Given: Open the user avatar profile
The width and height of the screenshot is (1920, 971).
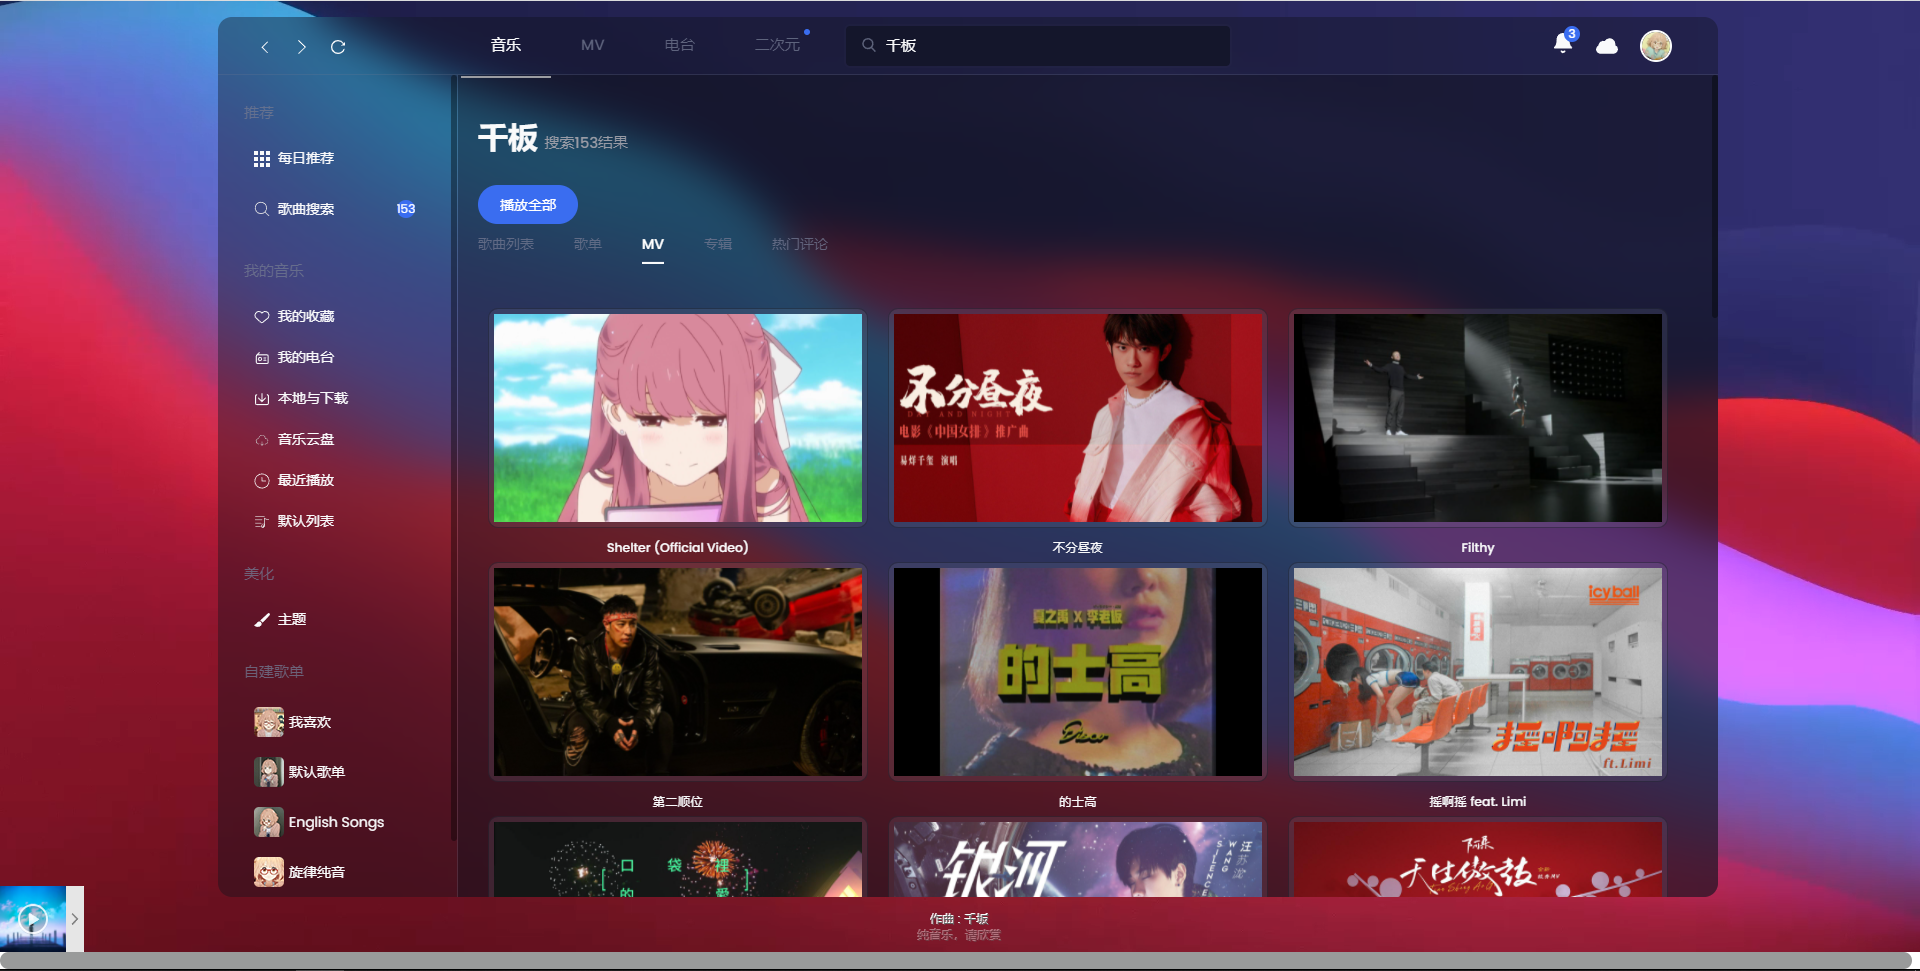Looking at the screenshot, I should tap(1656, 46).
